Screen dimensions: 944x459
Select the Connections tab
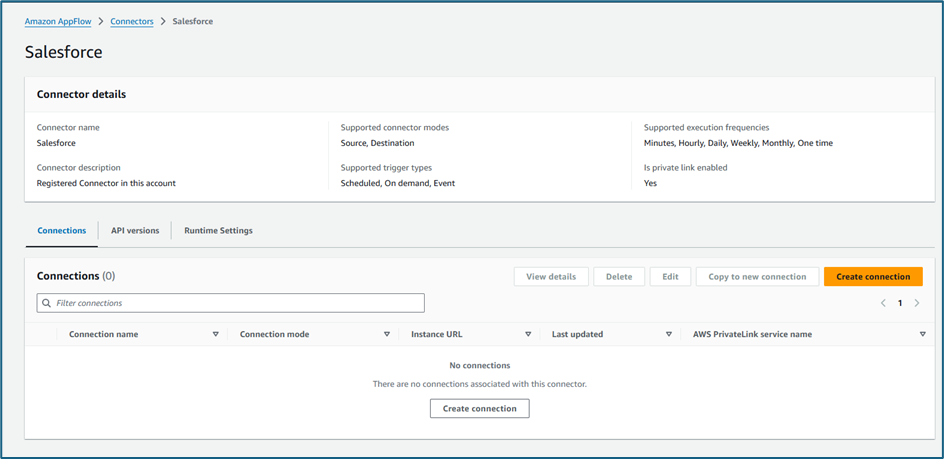click(x=61, y=231)
